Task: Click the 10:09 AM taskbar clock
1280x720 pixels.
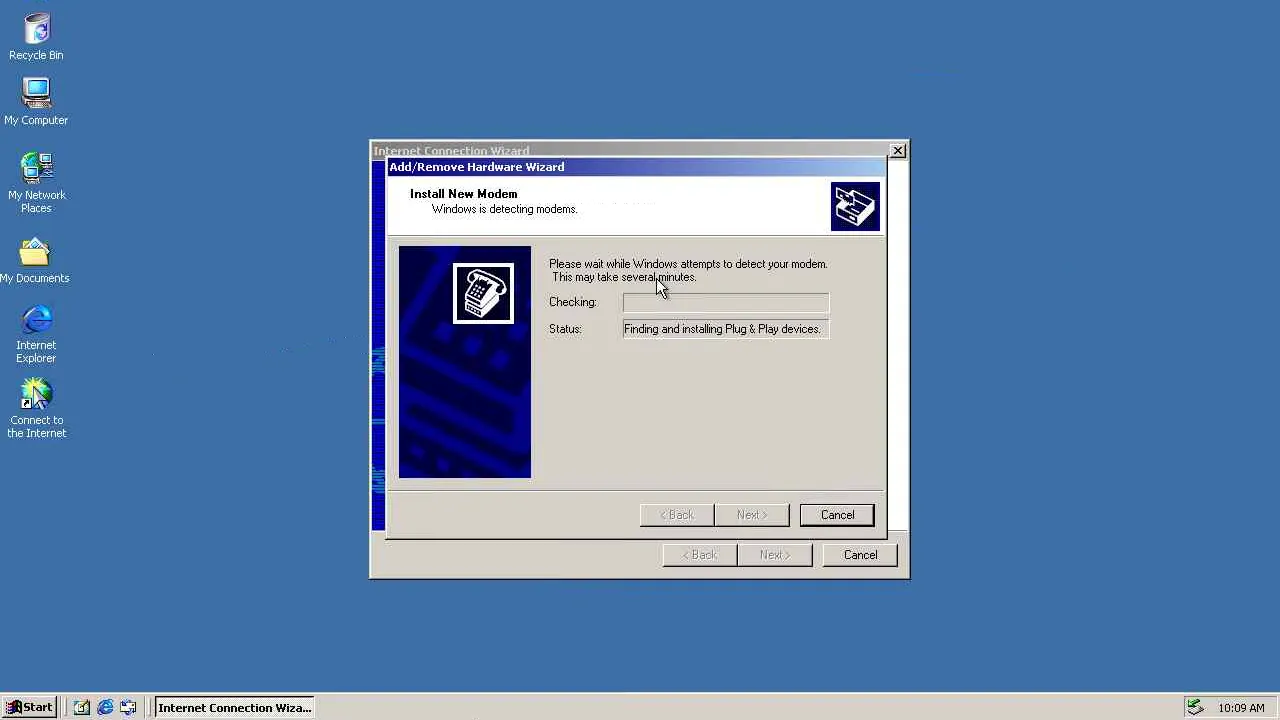Action: 1241,708
